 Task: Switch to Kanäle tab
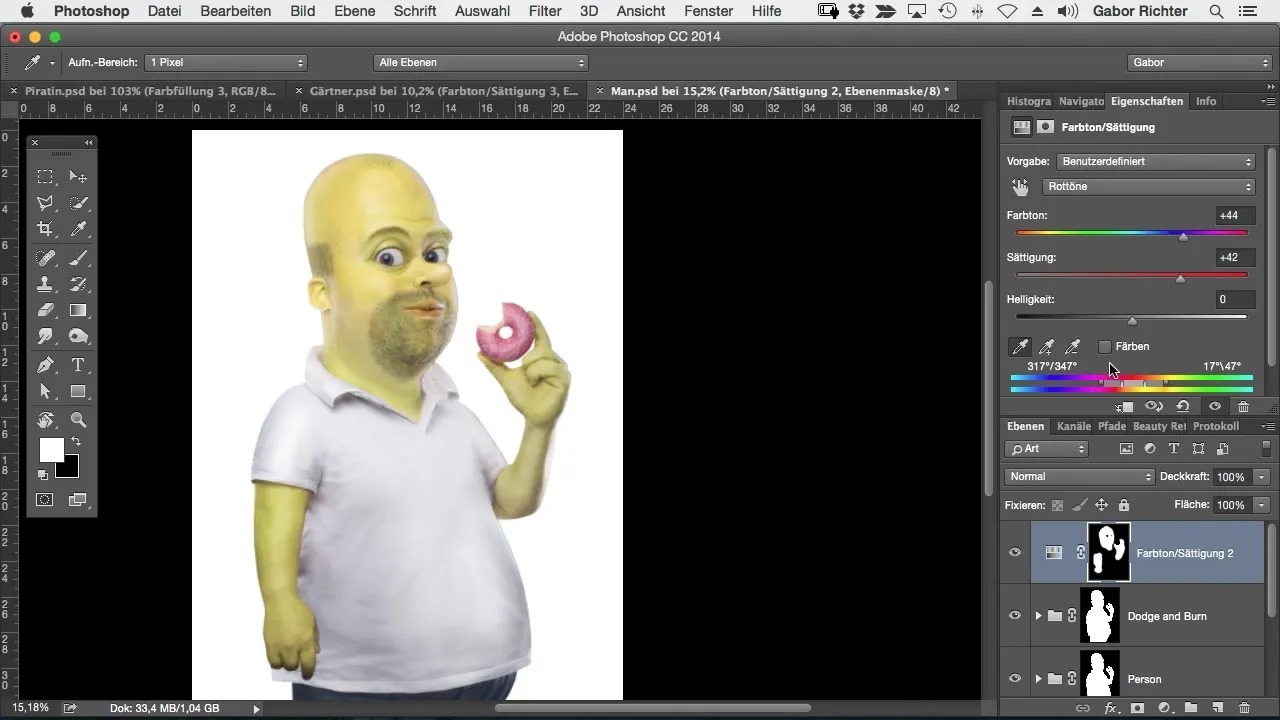click(1072, 426)
